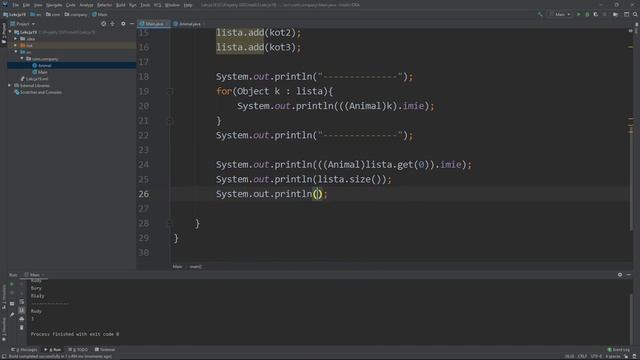Open the Project view selector dropdown

(x=23, y=24)
